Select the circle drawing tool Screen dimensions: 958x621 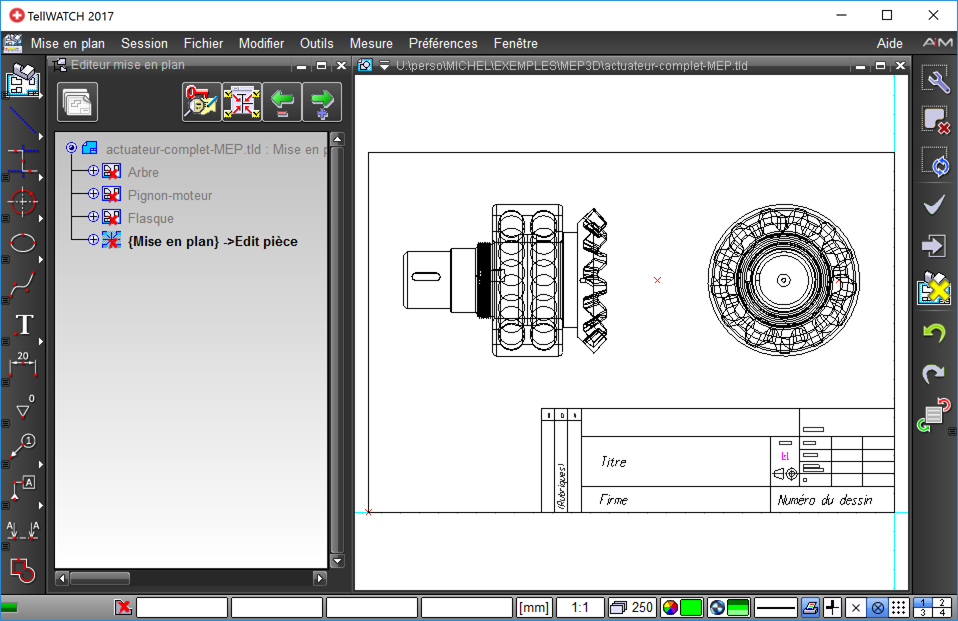click(x=22, y=201)
